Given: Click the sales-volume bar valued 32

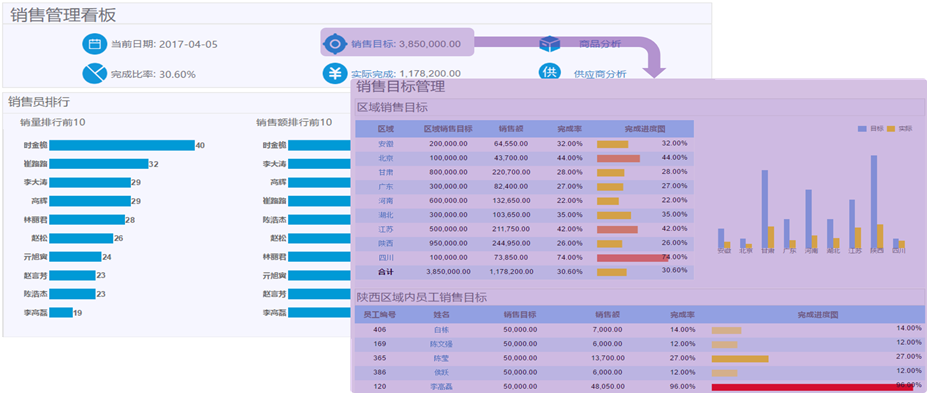Looking at the screenshot, I should pos(98,164).
